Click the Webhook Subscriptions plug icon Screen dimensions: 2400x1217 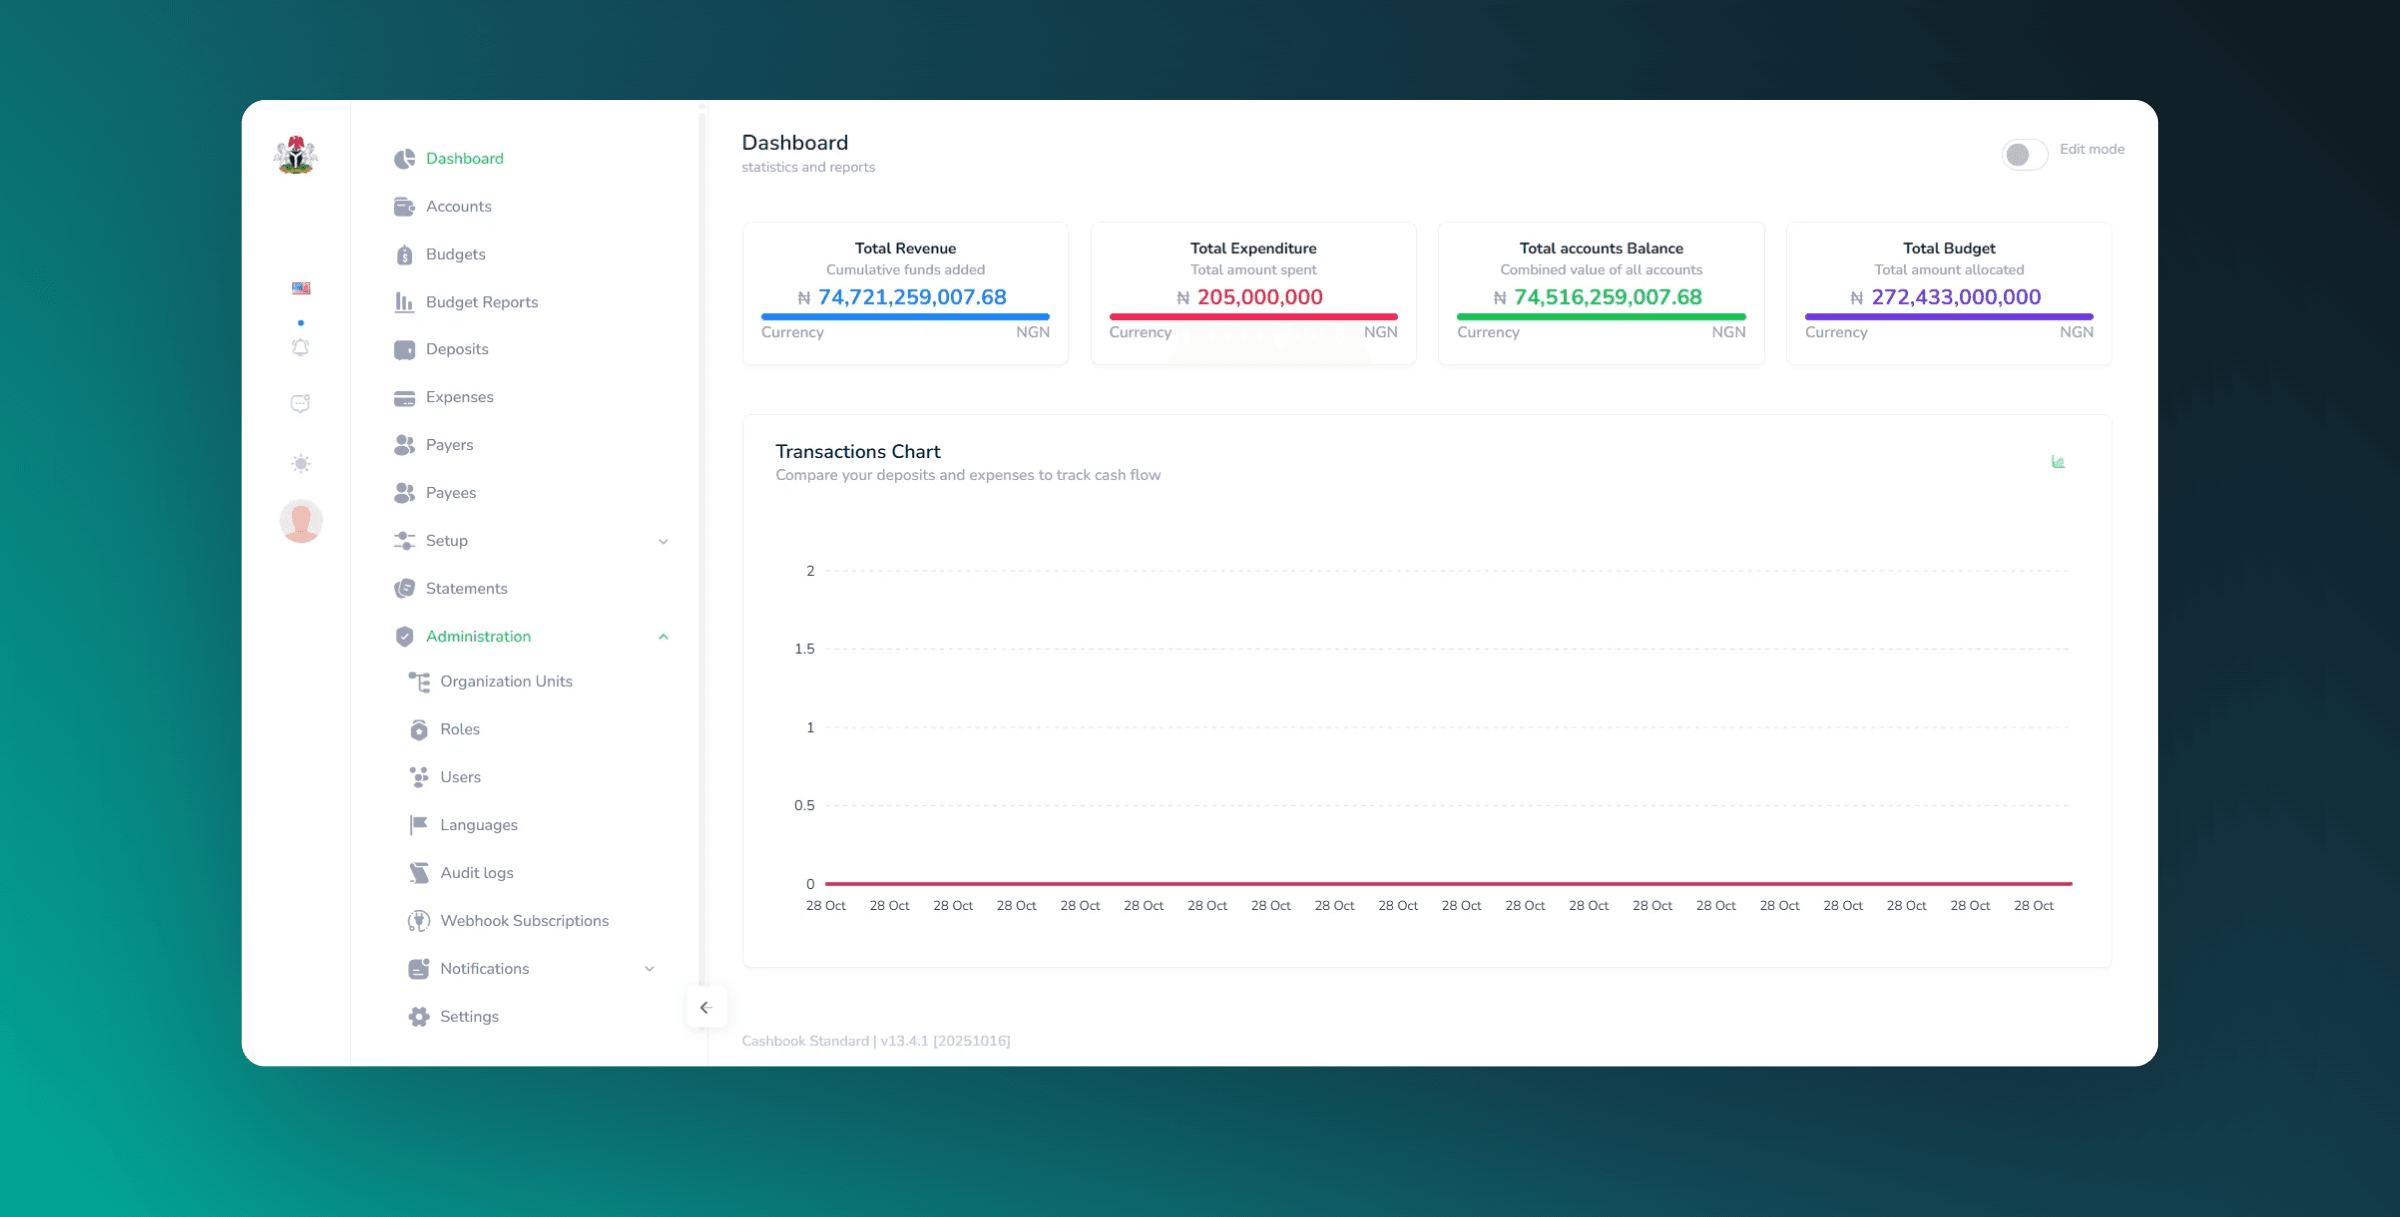click(419, 920)
